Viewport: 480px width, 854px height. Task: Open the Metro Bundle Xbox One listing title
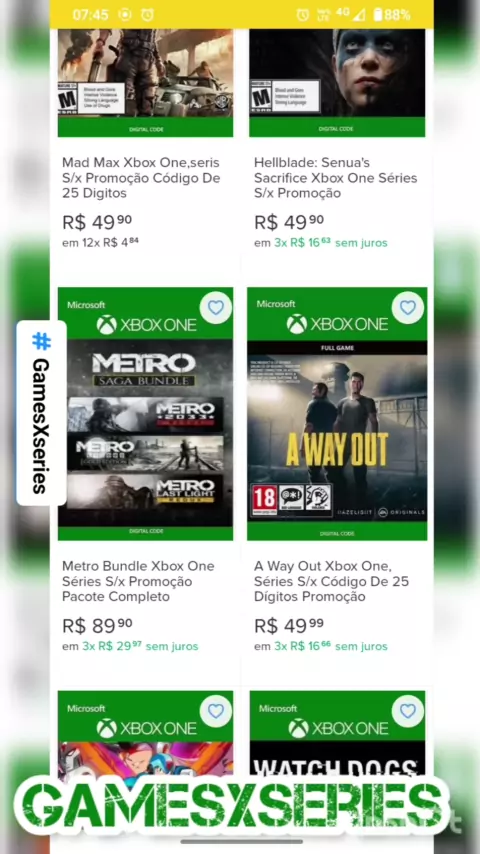(x=138, y=581)
